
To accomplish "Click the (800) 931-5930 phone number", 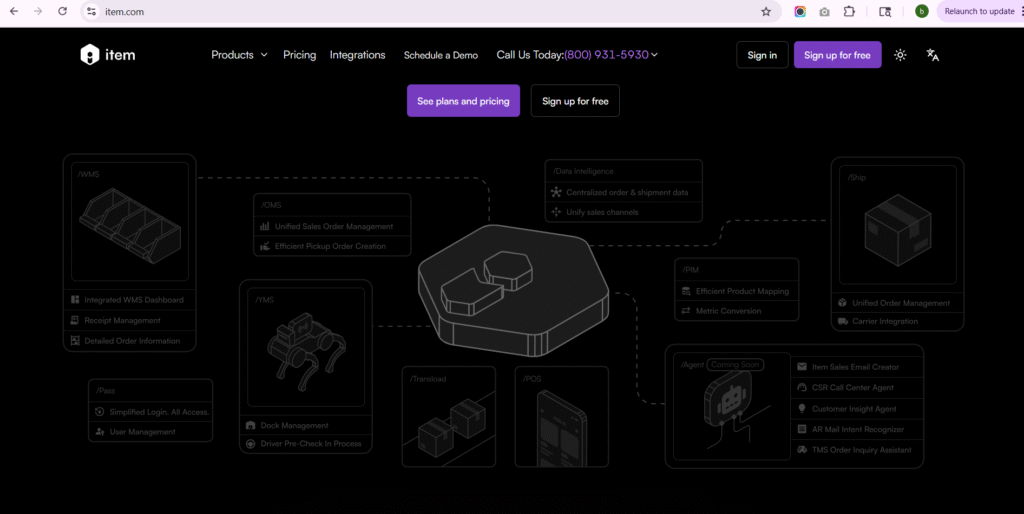I will coord(606,55).
